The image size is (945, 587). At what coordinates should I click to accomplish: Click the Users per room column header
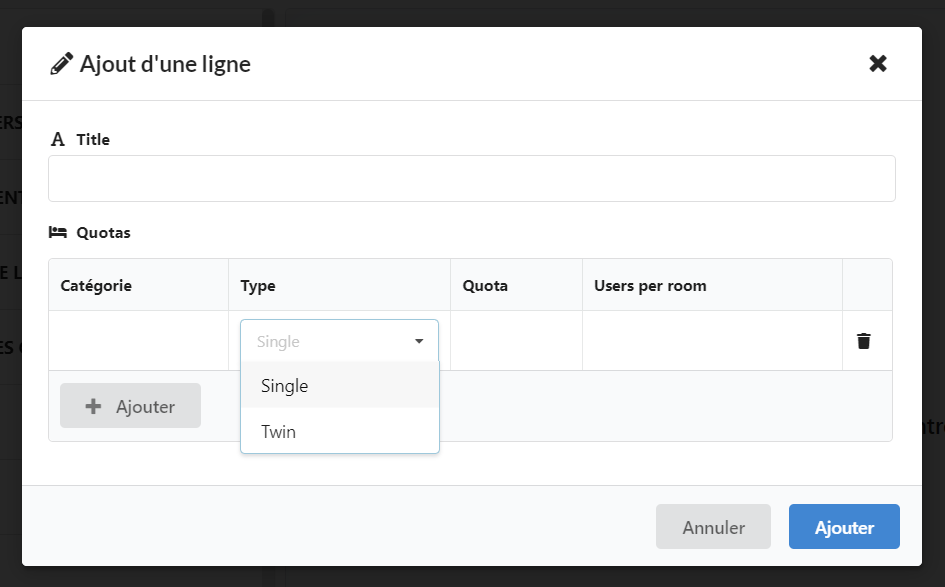coord(650,285)
